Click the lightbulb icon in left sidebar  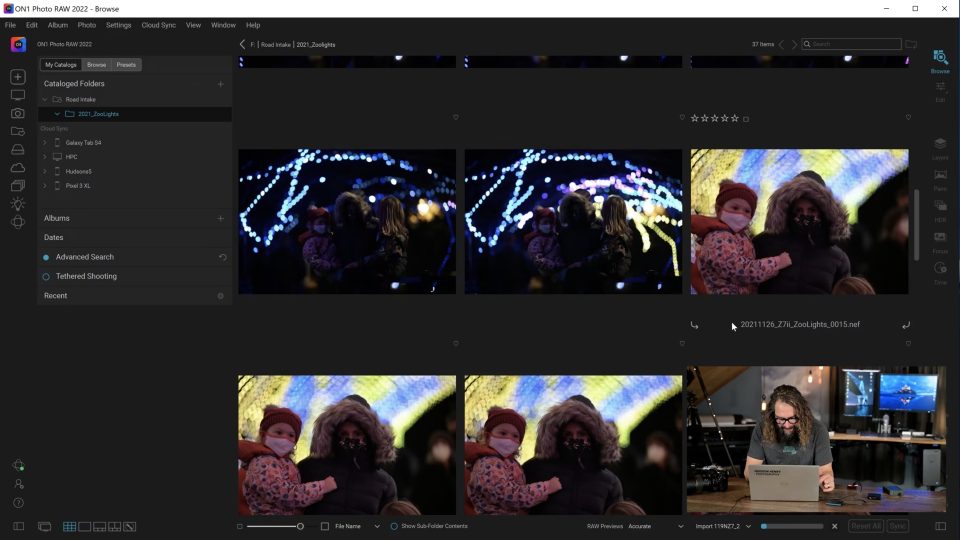click(18, 204)
